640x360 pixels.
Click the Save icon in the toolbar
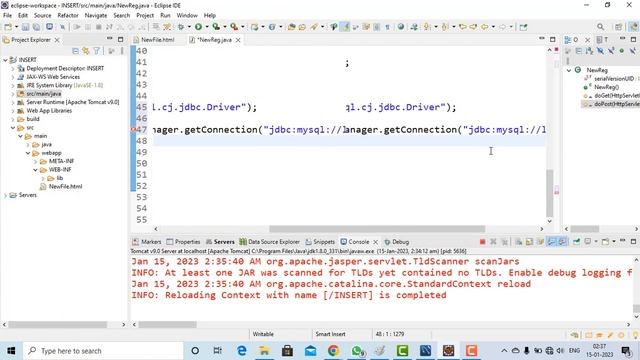pyautogui.click(x=25, y=27)
